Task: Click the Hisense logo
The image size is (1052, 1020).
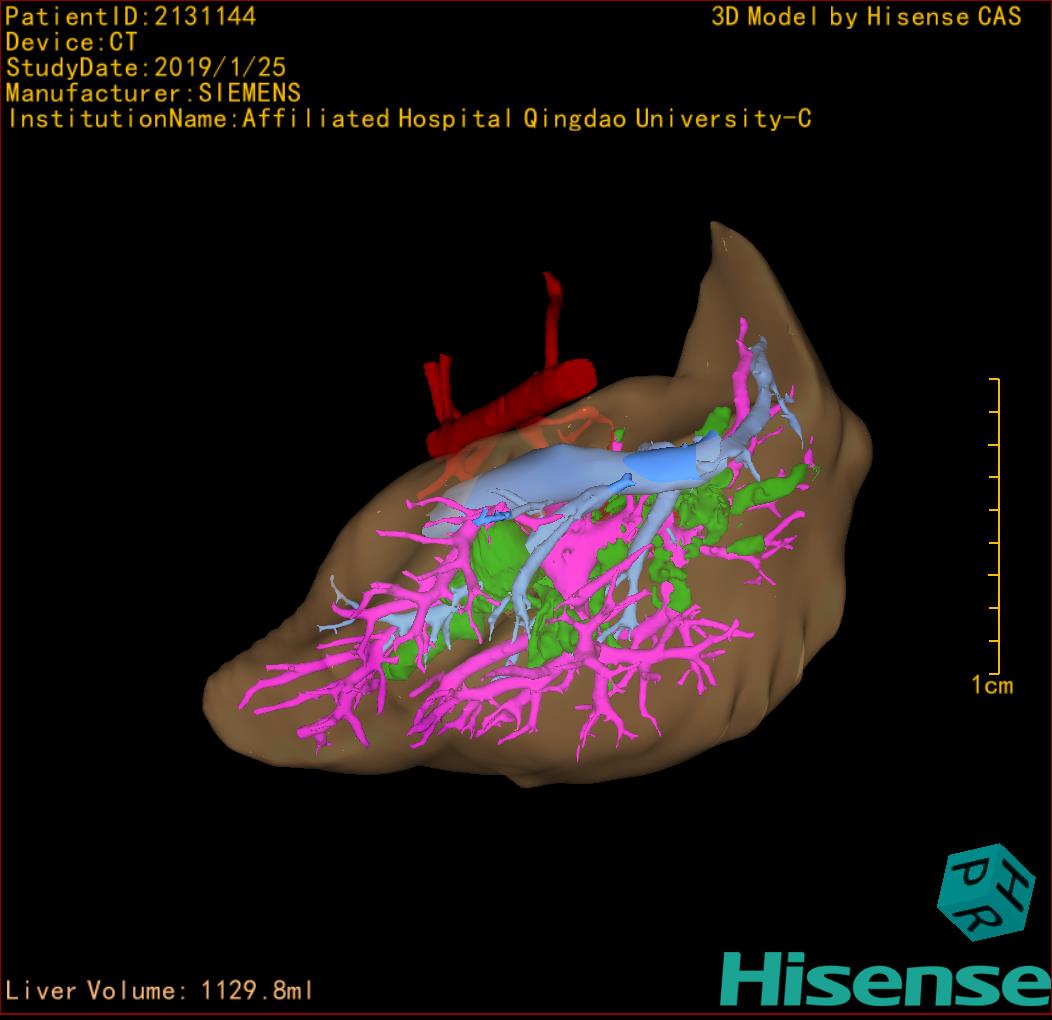Action: point(886,980)
